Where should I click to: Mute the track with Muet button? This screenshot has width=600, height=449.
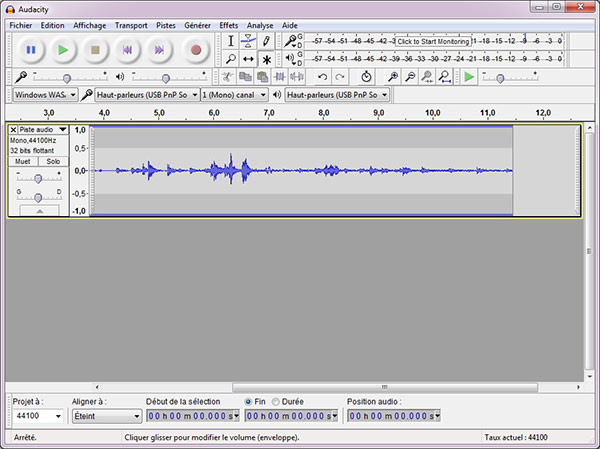[x=23, y=162]
